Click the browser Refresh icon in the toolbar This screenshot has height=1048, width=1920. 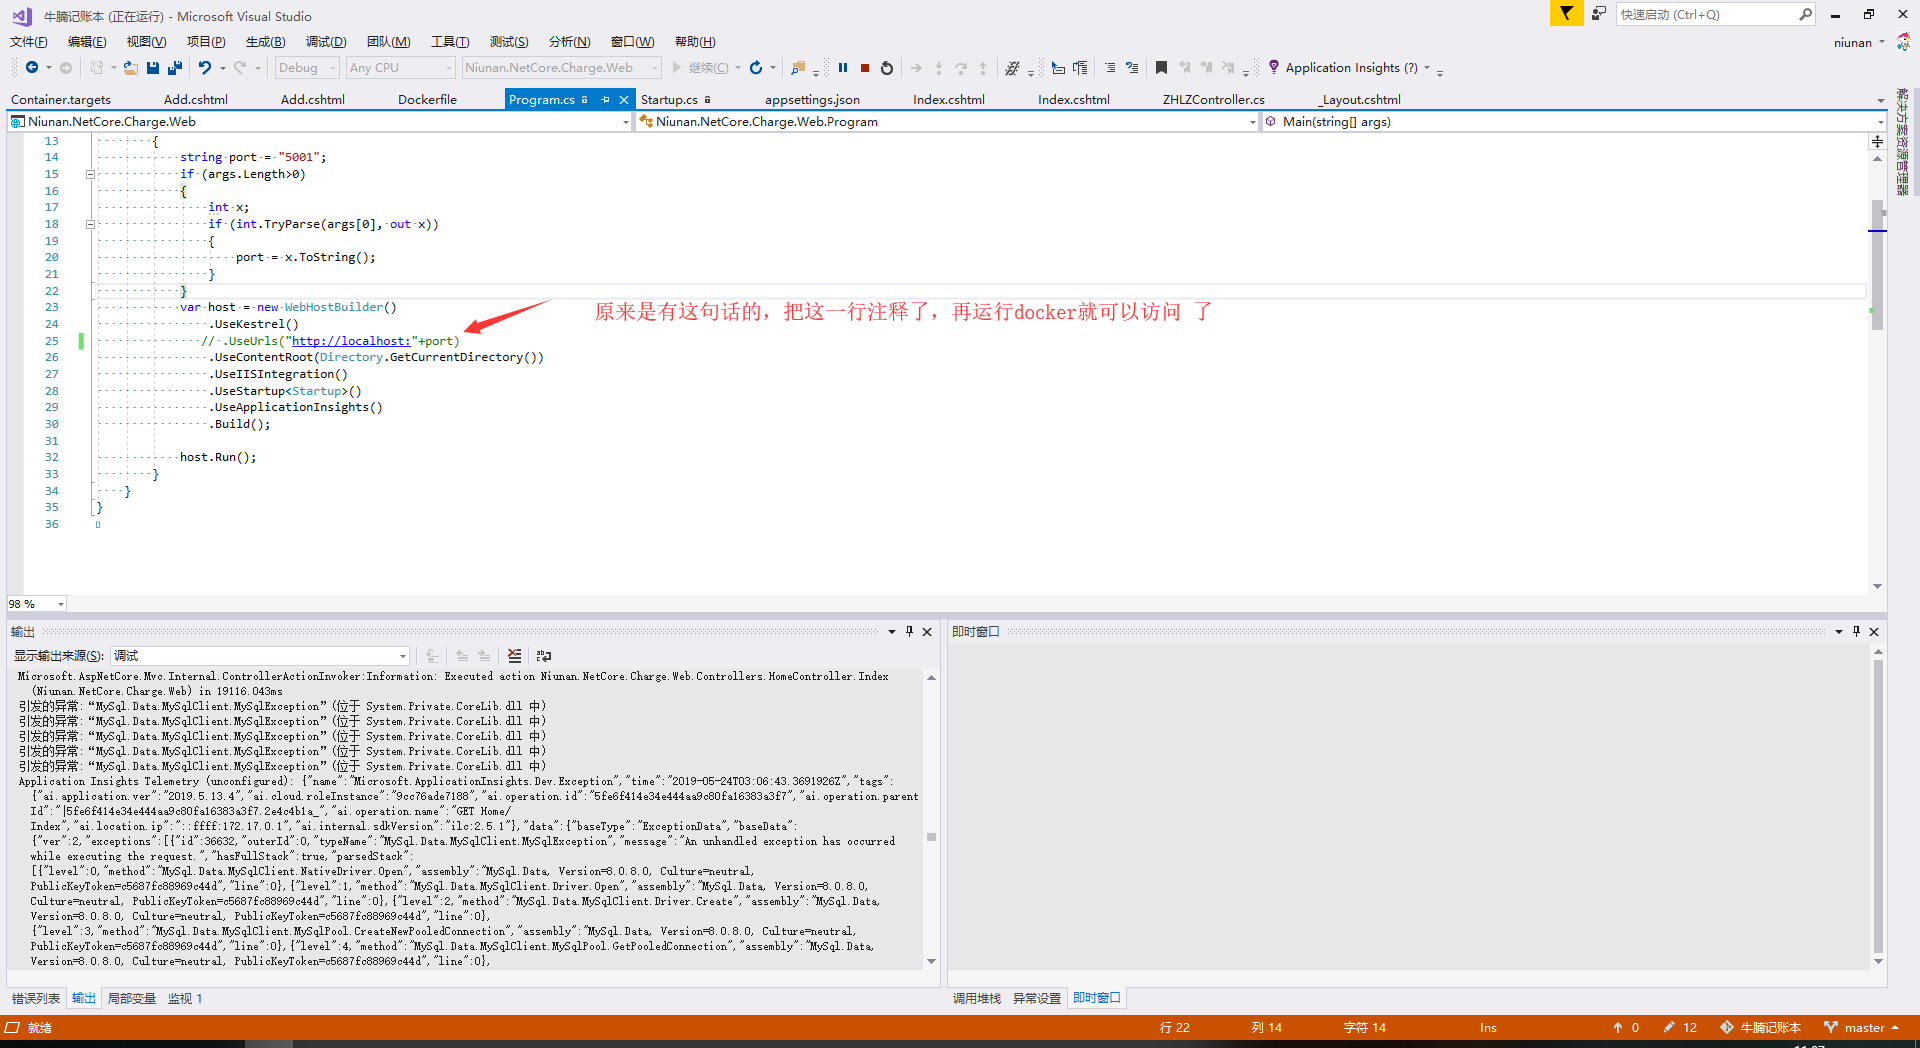pos(756,68)
